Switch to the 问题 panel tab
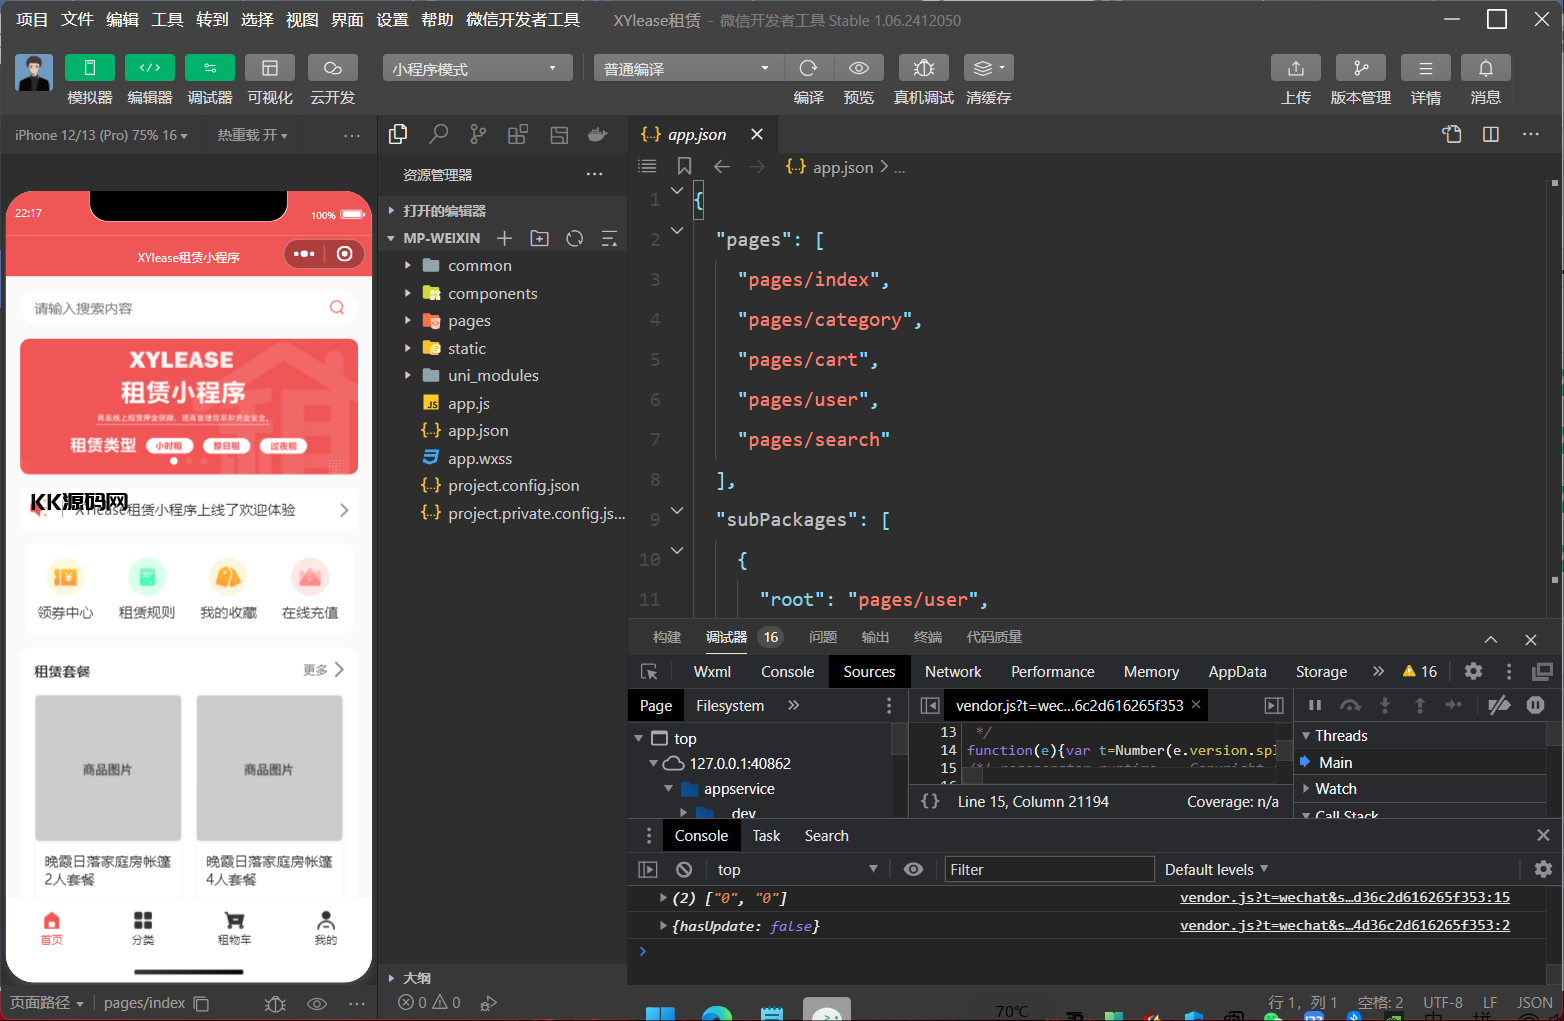 tap(823, 637)
